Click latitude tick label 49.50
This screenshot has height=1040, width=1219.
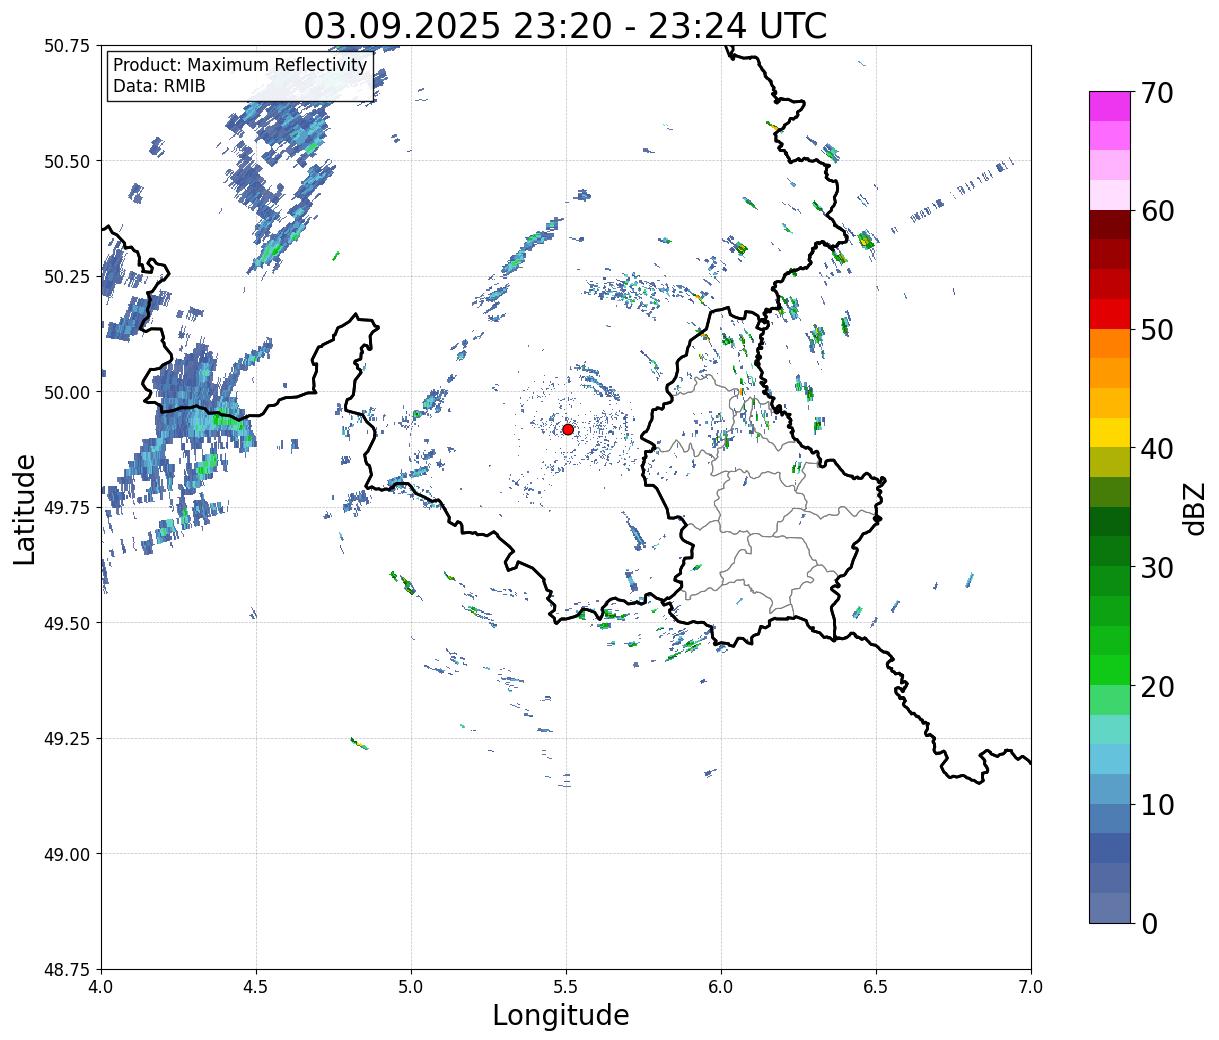pyautogui.click(x=67, y=623)
